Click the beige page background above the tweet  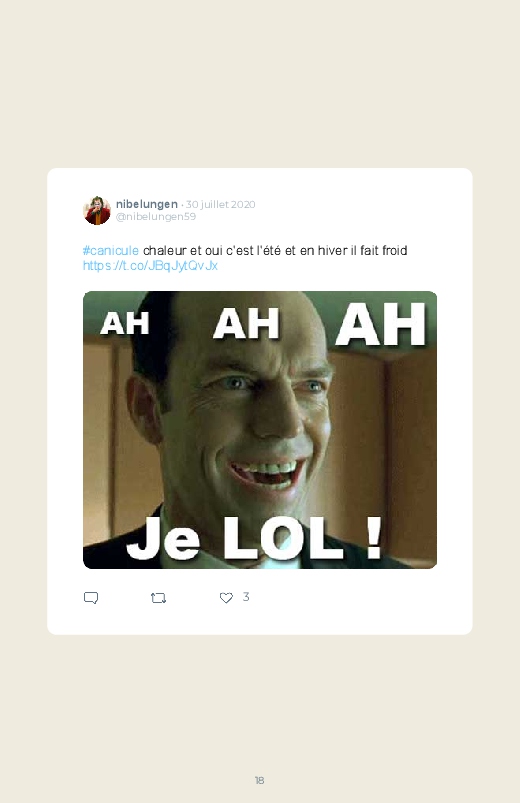point(260,82)
